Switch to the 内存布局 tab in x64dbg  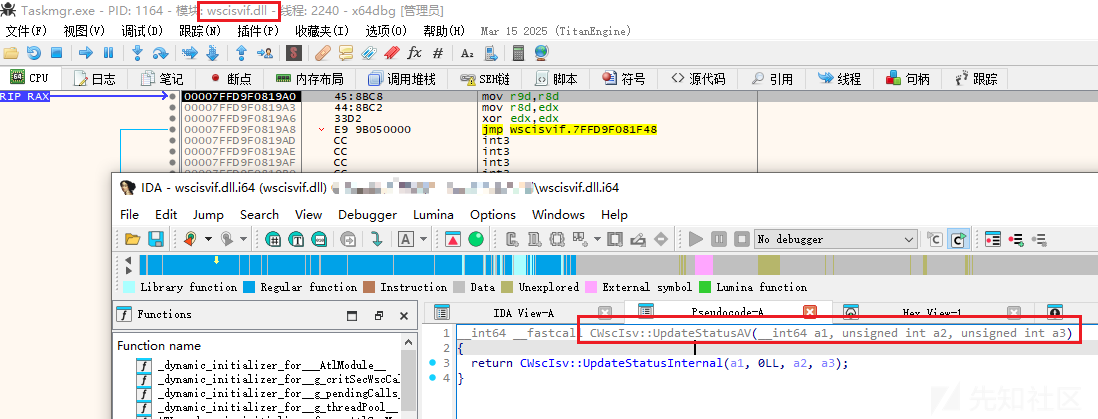309,79
